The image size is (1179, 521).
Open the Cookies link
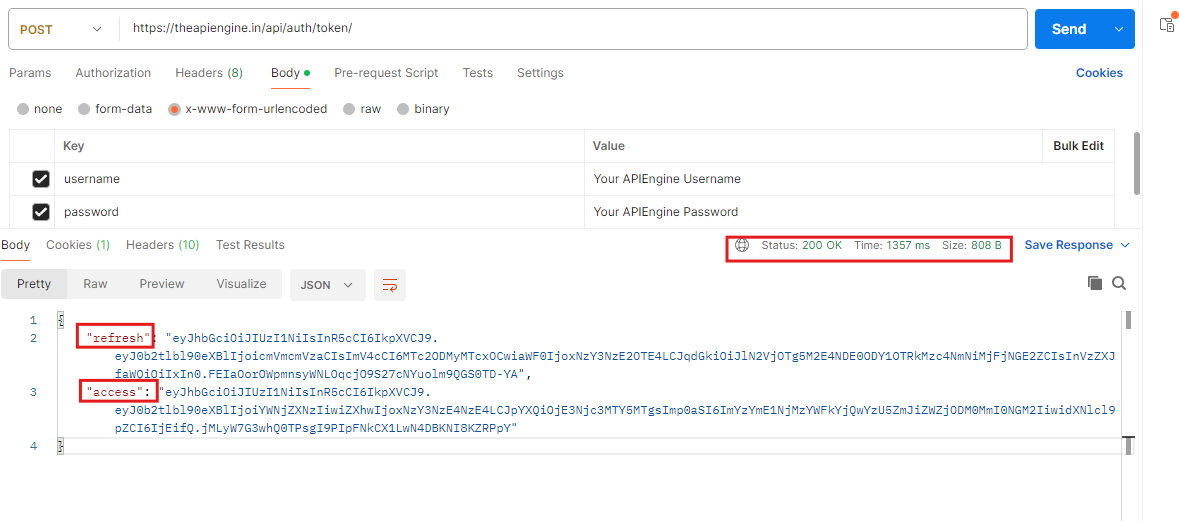click(1099, 73)
